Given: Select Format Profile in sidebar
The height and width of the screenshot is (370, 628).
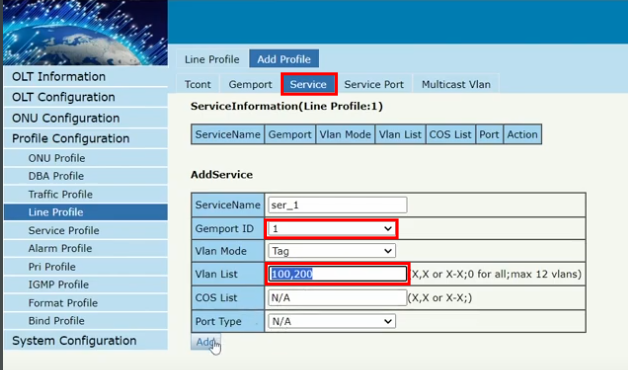Looking at the screenshot, I should click(85, 303).
